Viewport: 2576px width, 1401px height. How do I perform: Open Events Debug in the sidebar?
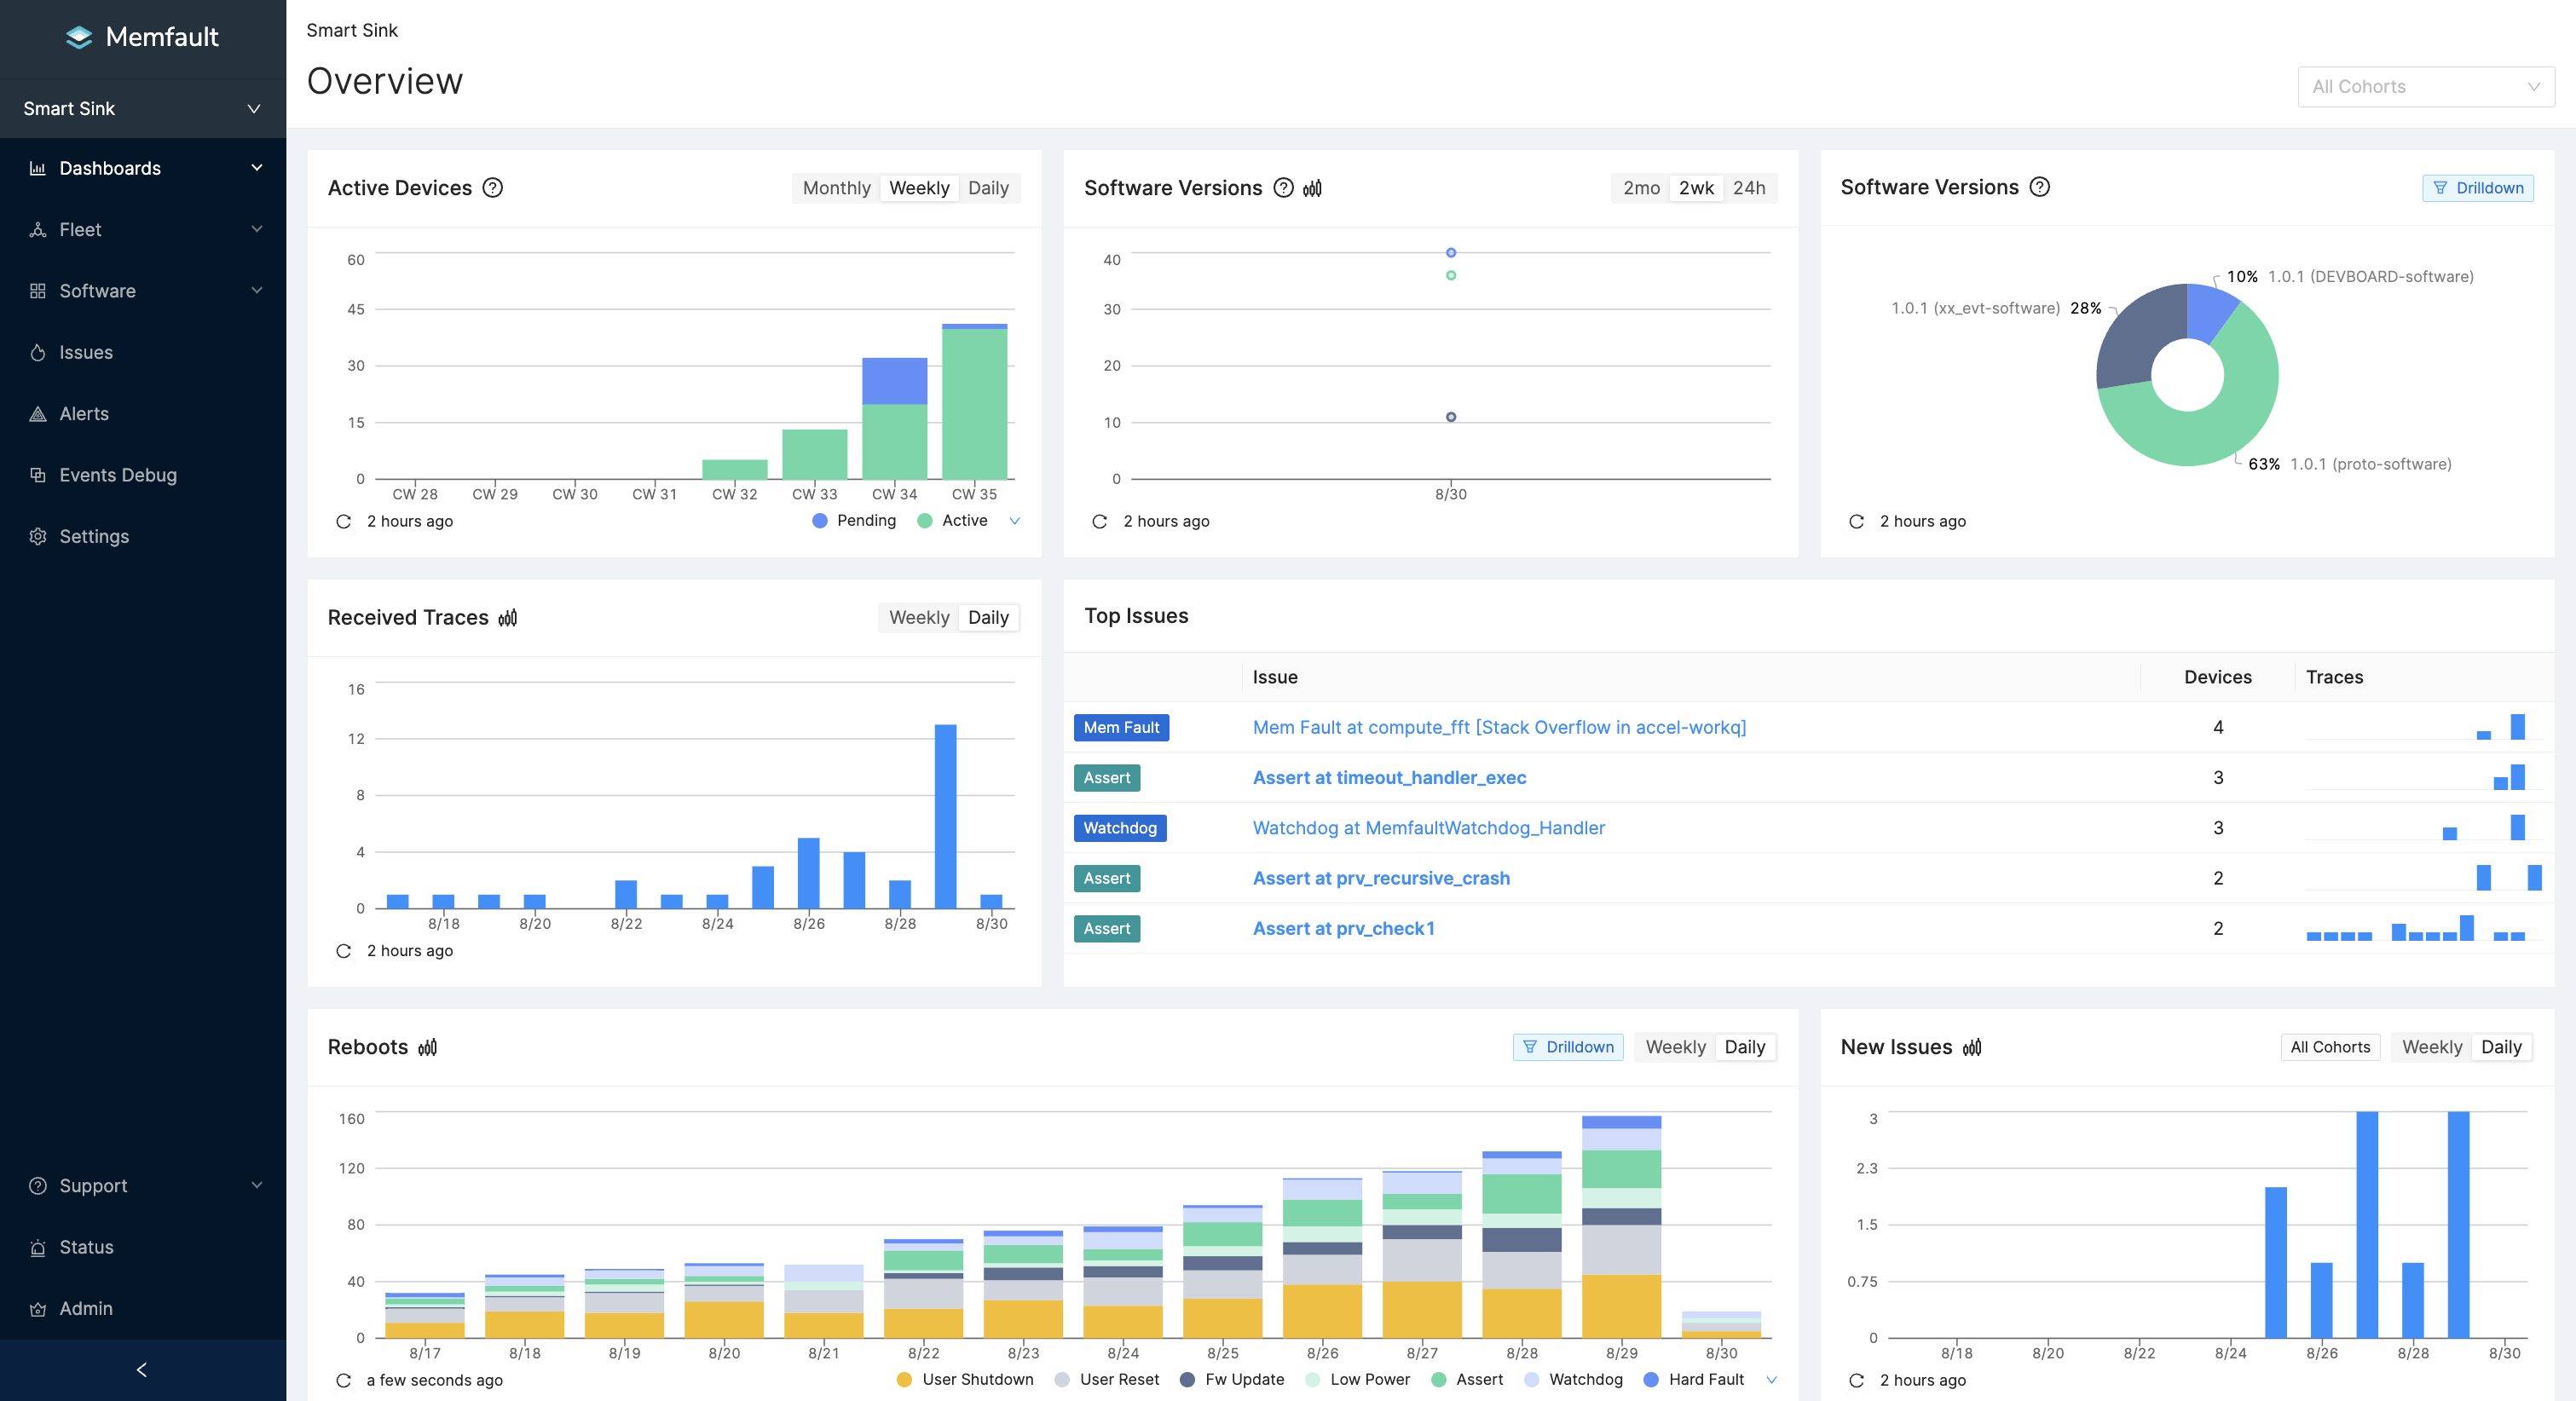[117, 475]
